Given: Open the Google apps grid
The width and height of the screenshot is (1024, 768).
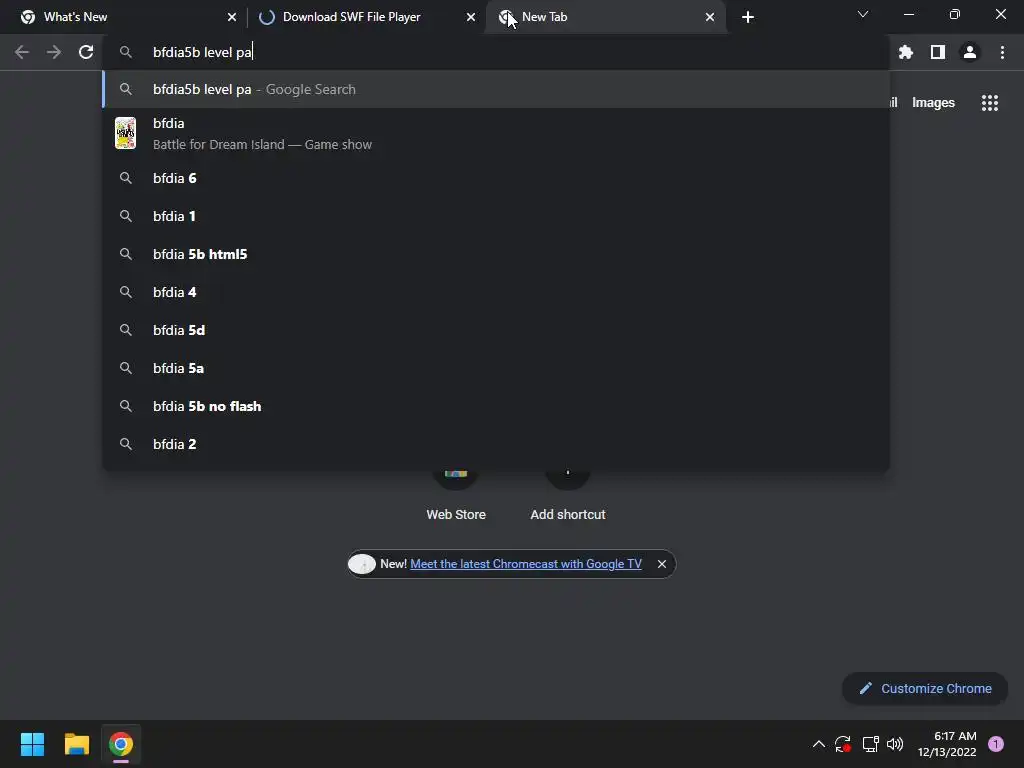Looking at the screenshot, I should 990,103.
